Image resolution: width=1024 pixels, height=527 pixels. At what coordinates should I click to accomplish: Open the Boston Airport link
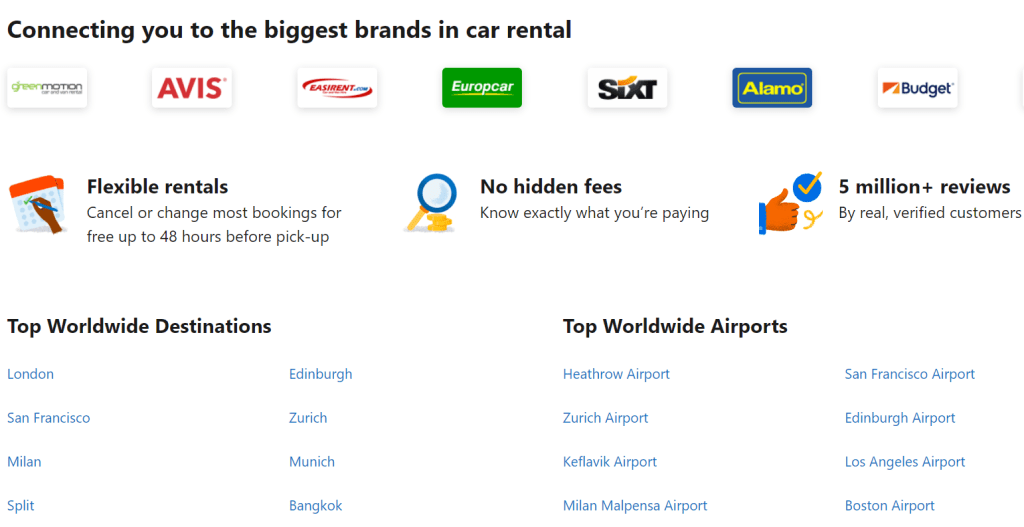[889, 506]
